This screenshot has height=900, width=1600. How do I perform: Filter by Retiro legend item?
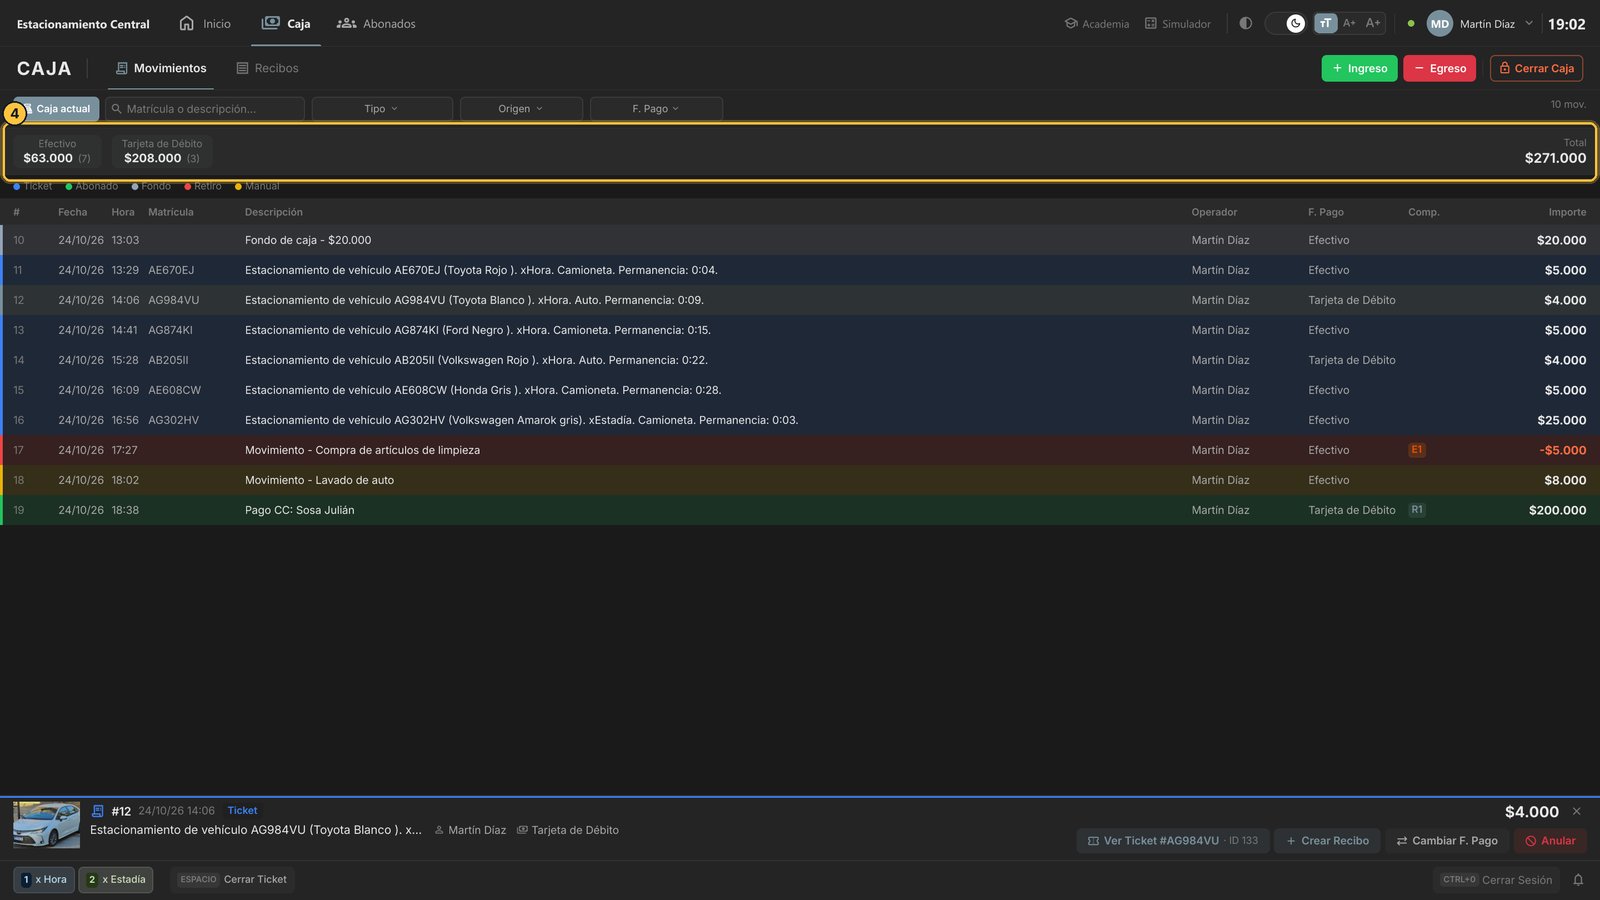203,186
